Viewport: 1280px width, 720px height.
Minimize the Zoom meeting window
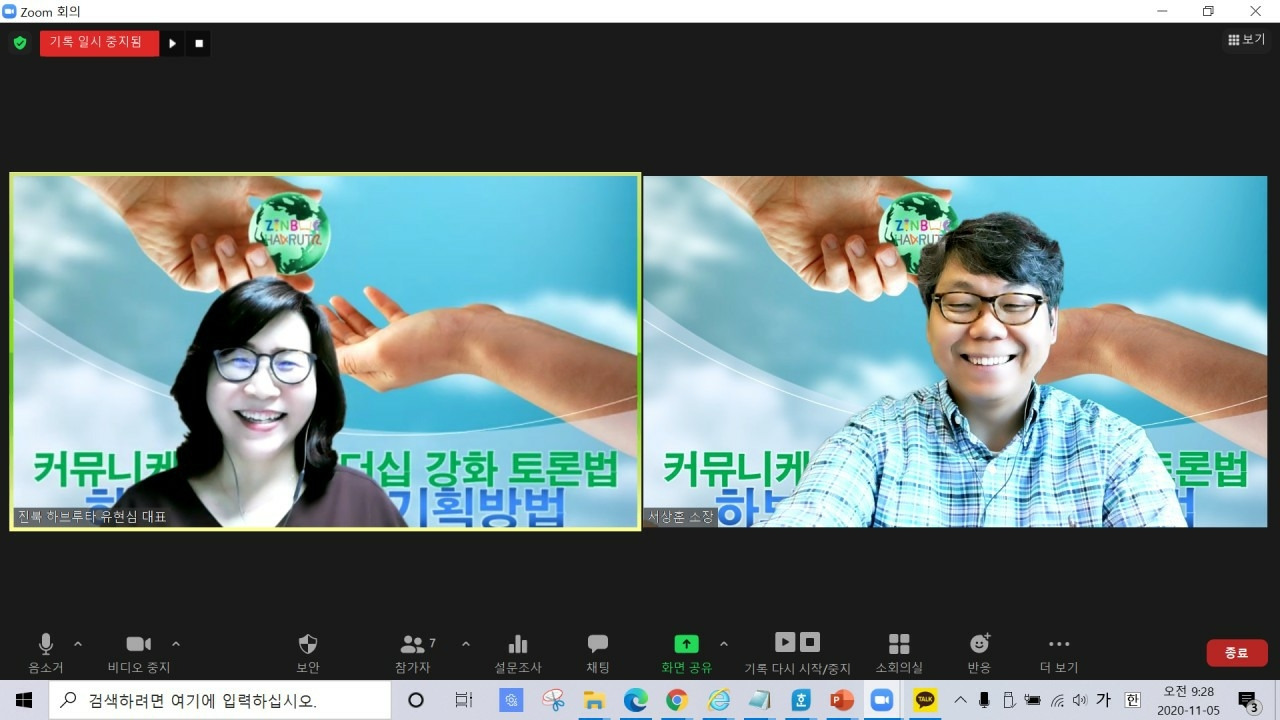1161,11
